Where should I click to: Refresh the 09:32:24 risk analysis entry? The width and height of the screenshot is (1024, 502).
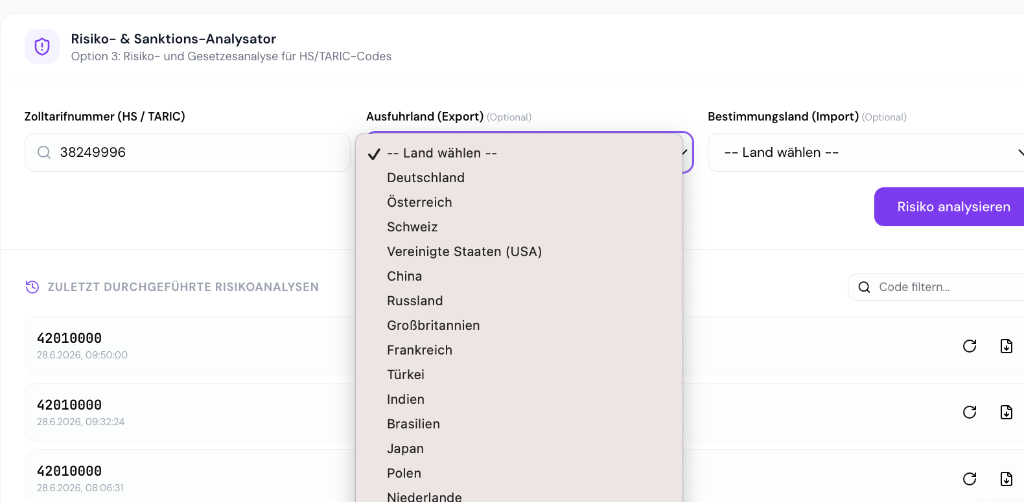point(970,412)
